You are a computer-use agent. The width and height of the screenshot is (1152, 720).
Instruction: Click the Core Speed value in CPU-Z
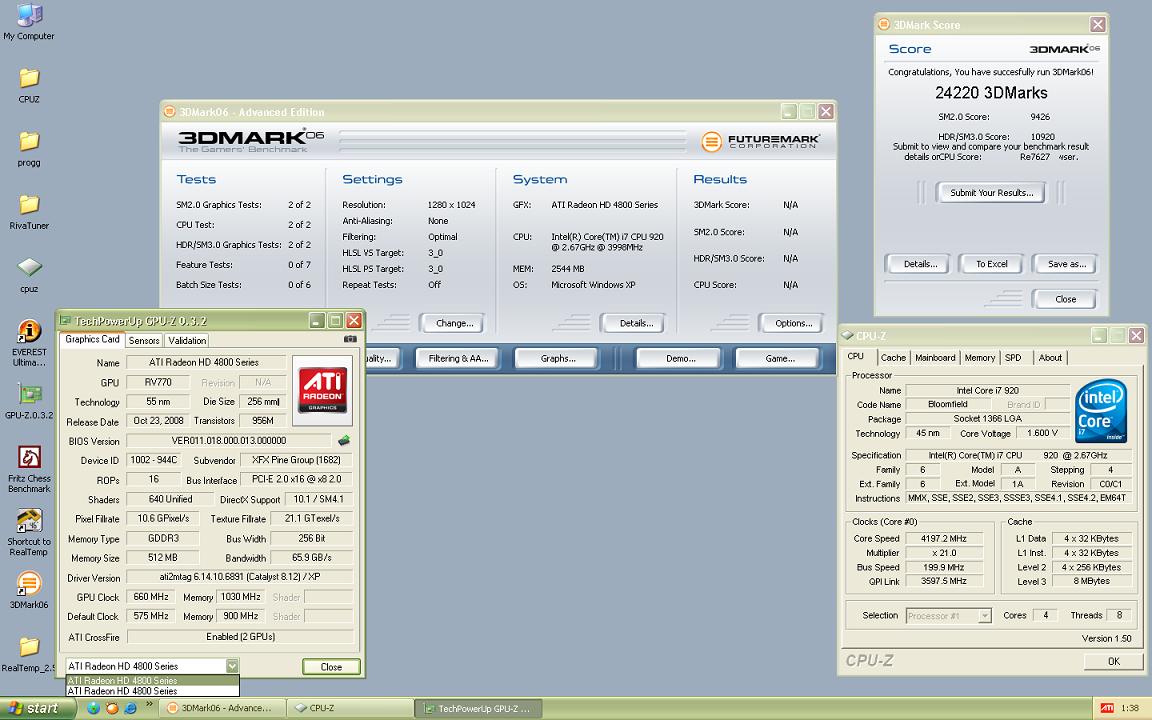tap(943, 539)
